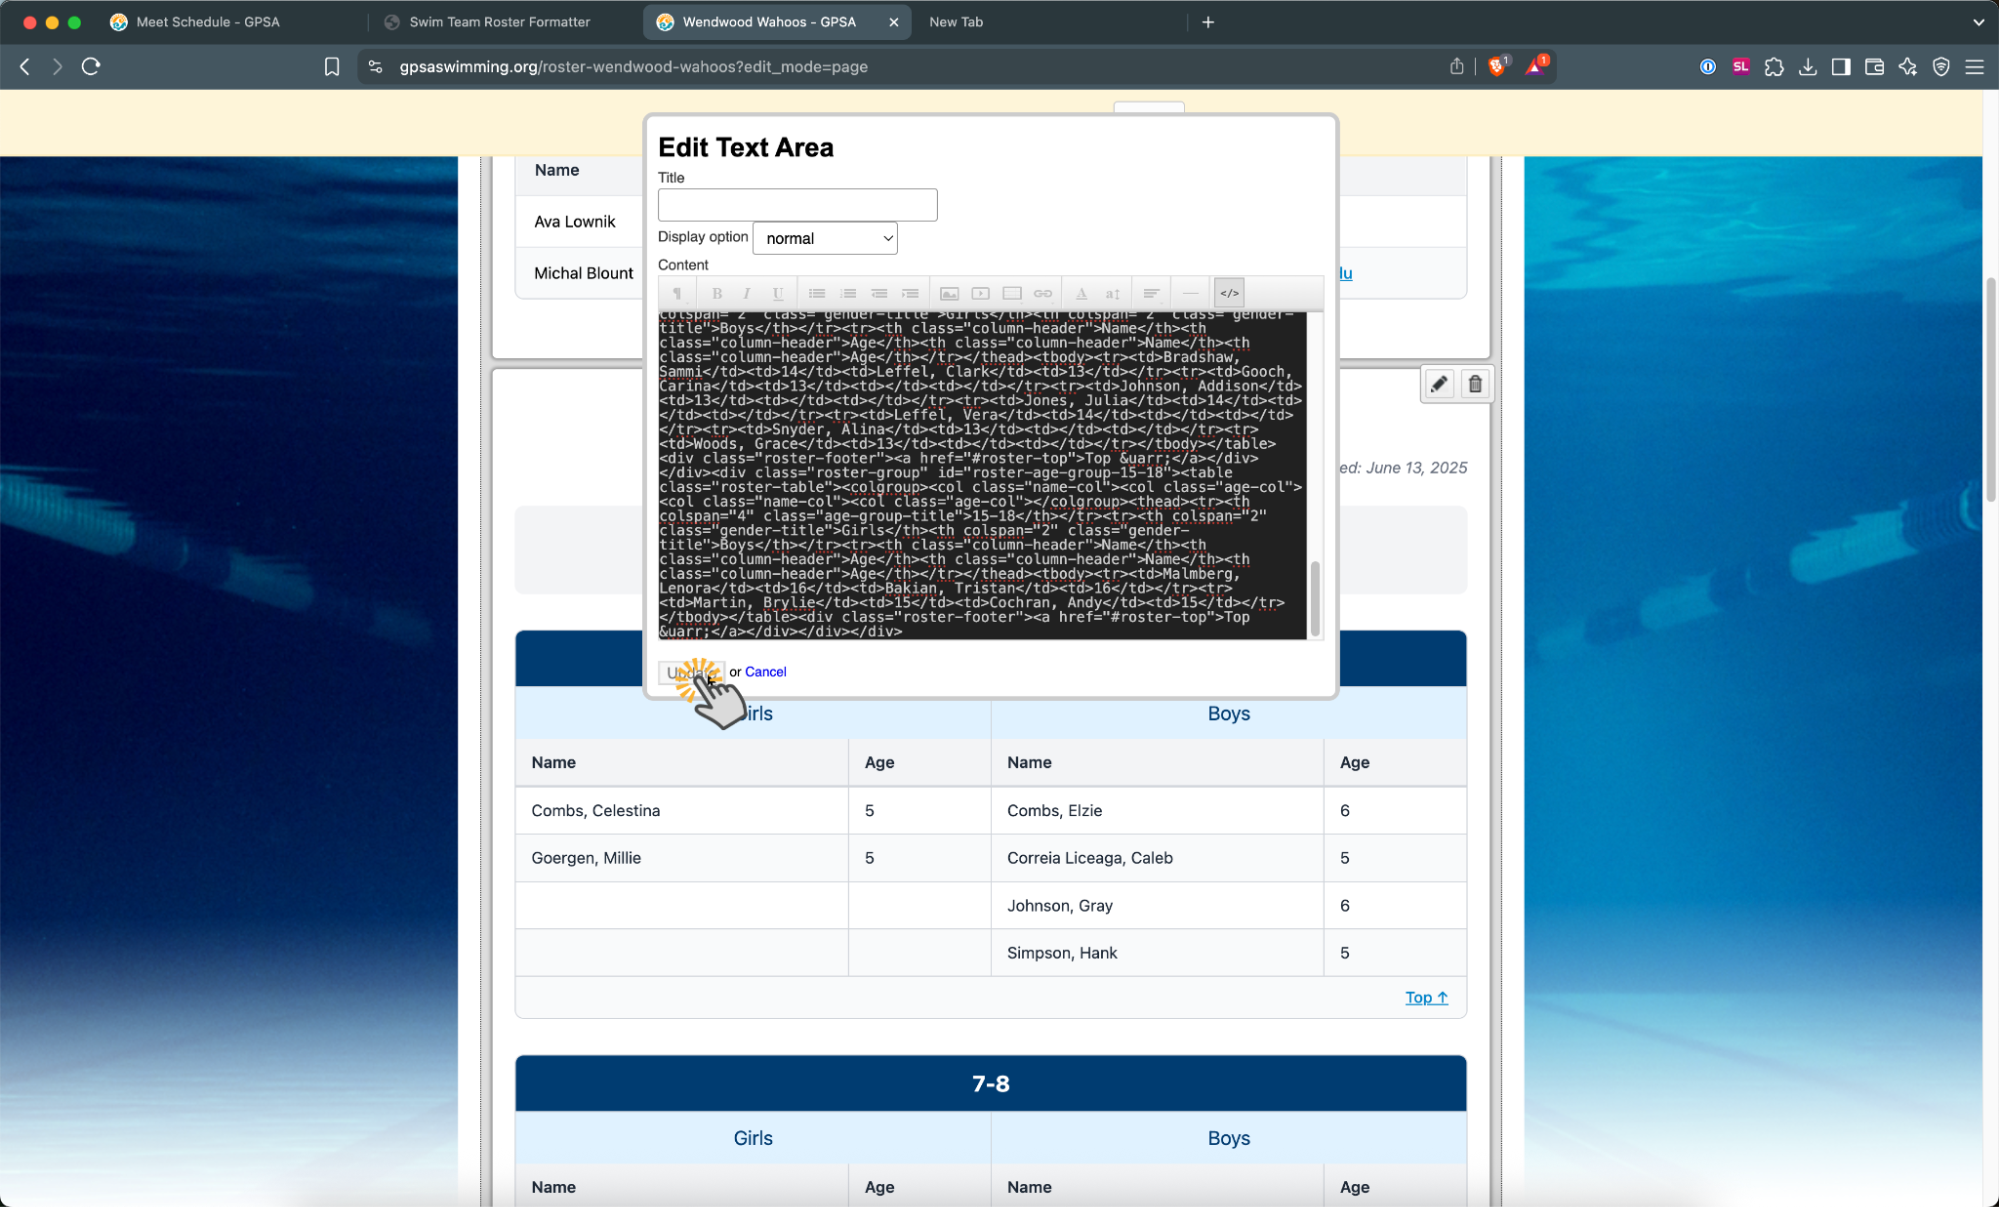Open the paragraph format dropdown icon
The height and width of the screenshot is (1208, 1999).
click(677, 293)
